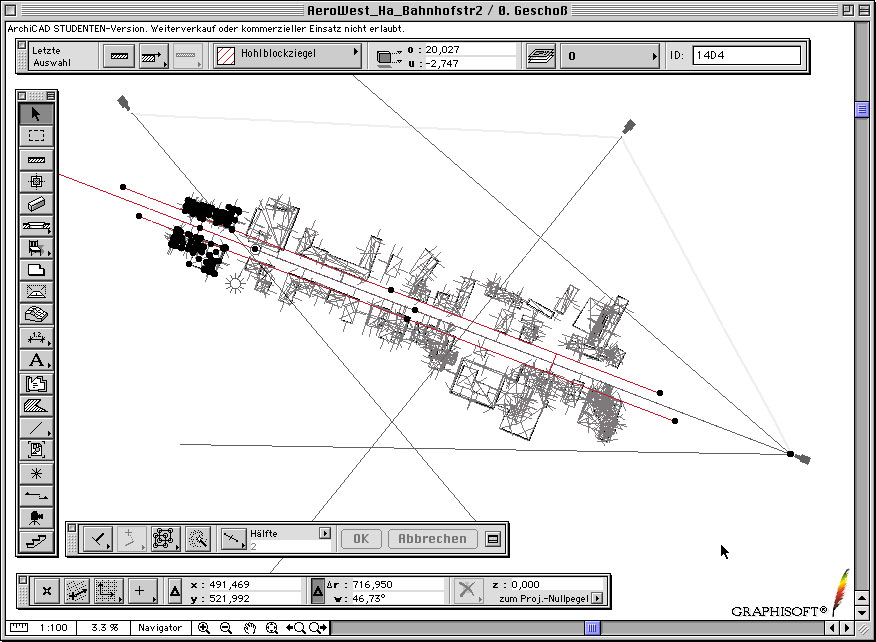Choose the Camera tool in toolbox
Screen dimensions: 876x642
36,518
